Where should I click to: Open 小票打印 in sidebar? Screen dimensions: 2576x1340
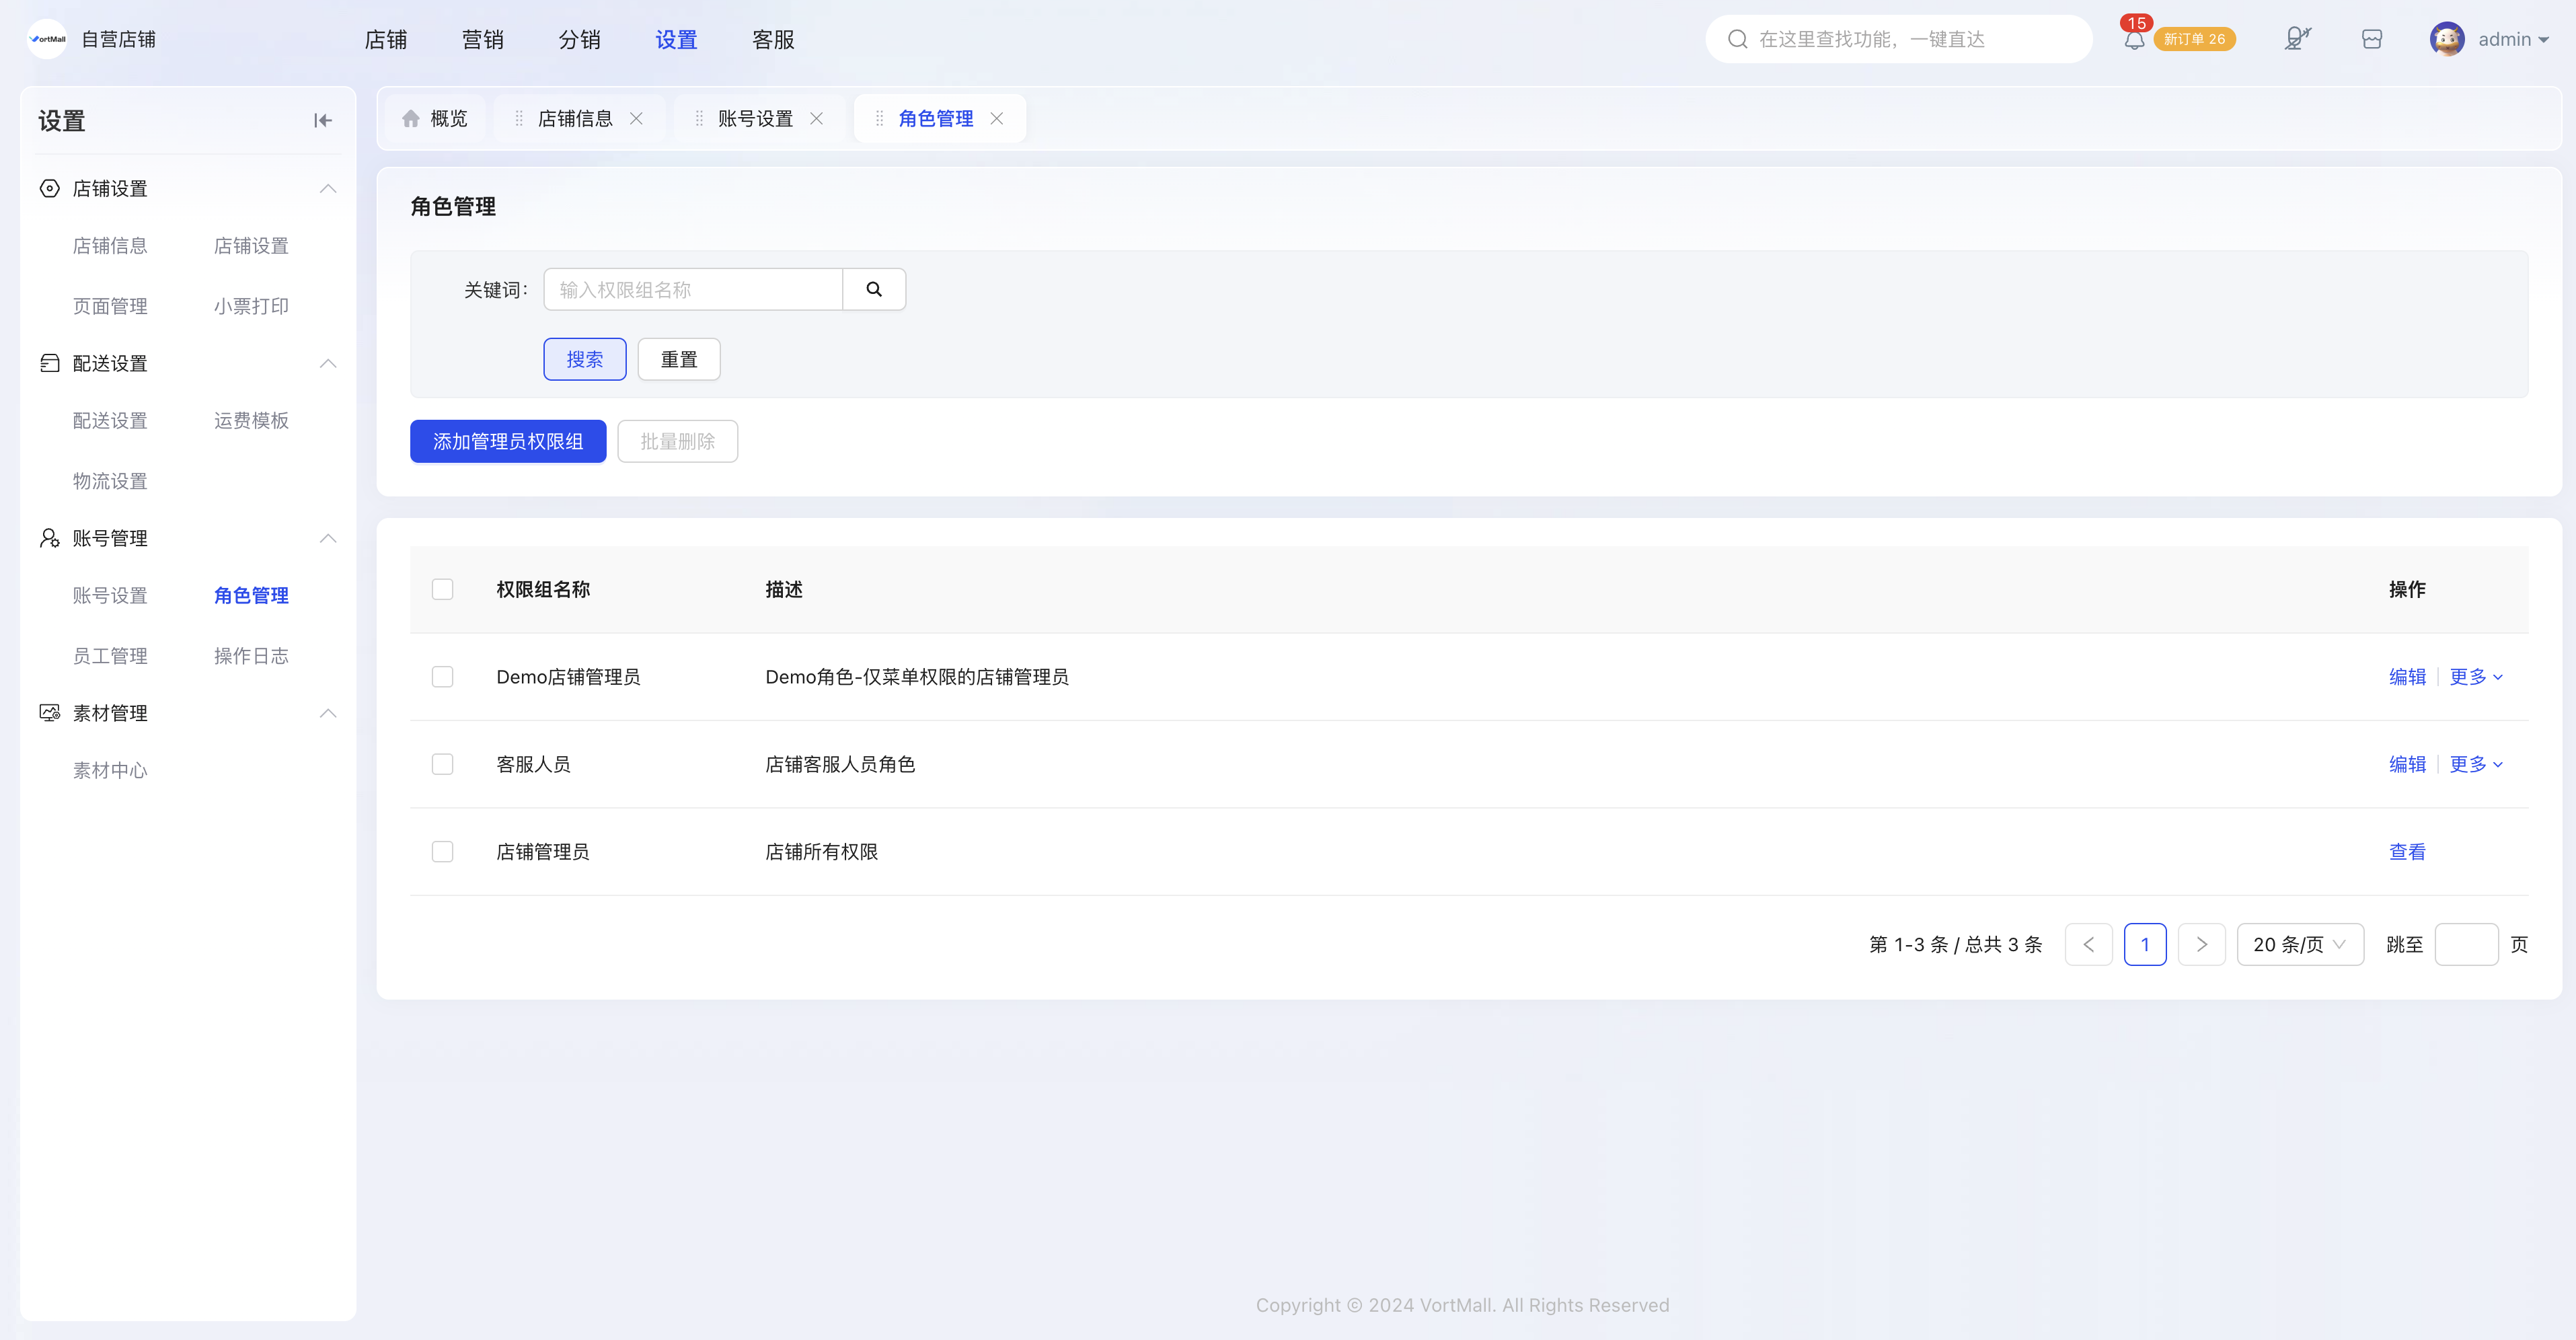point(251,306)
